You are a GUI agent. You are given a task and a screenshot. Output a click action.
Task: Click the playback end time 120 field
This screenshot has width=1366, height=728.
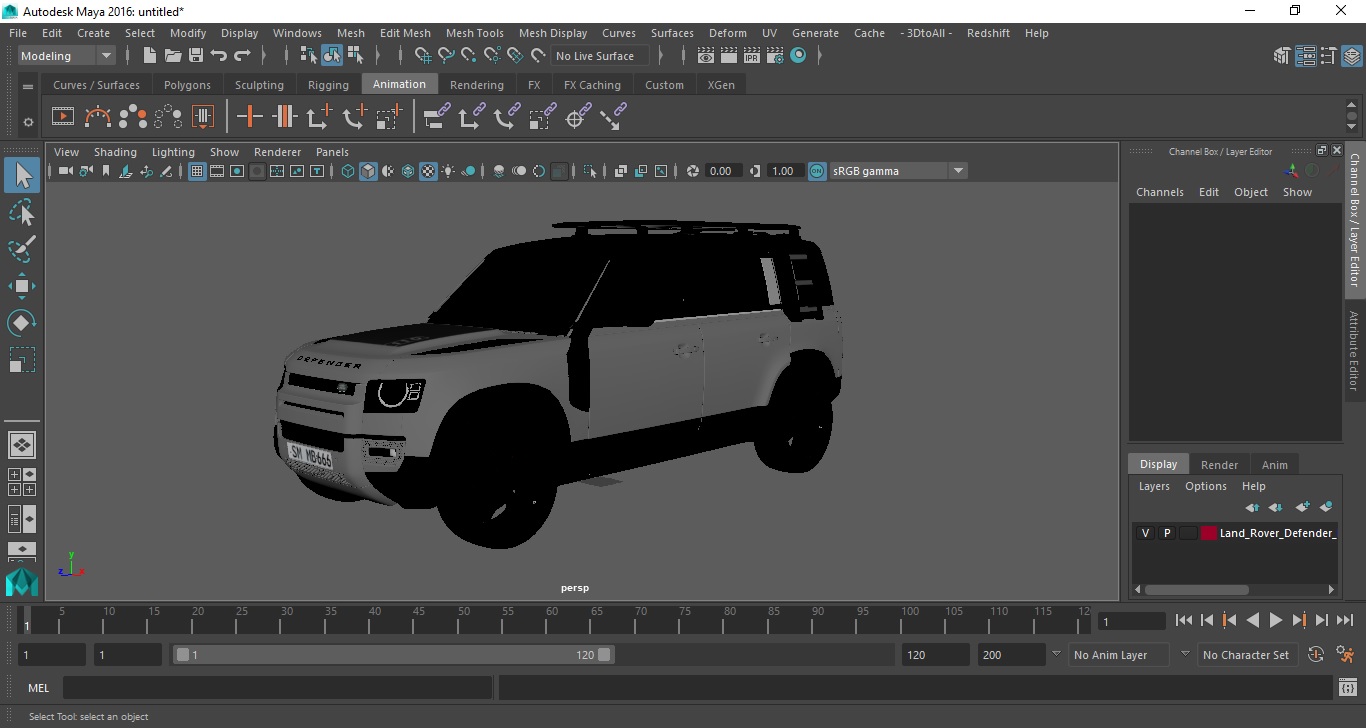tap(935, 655)
